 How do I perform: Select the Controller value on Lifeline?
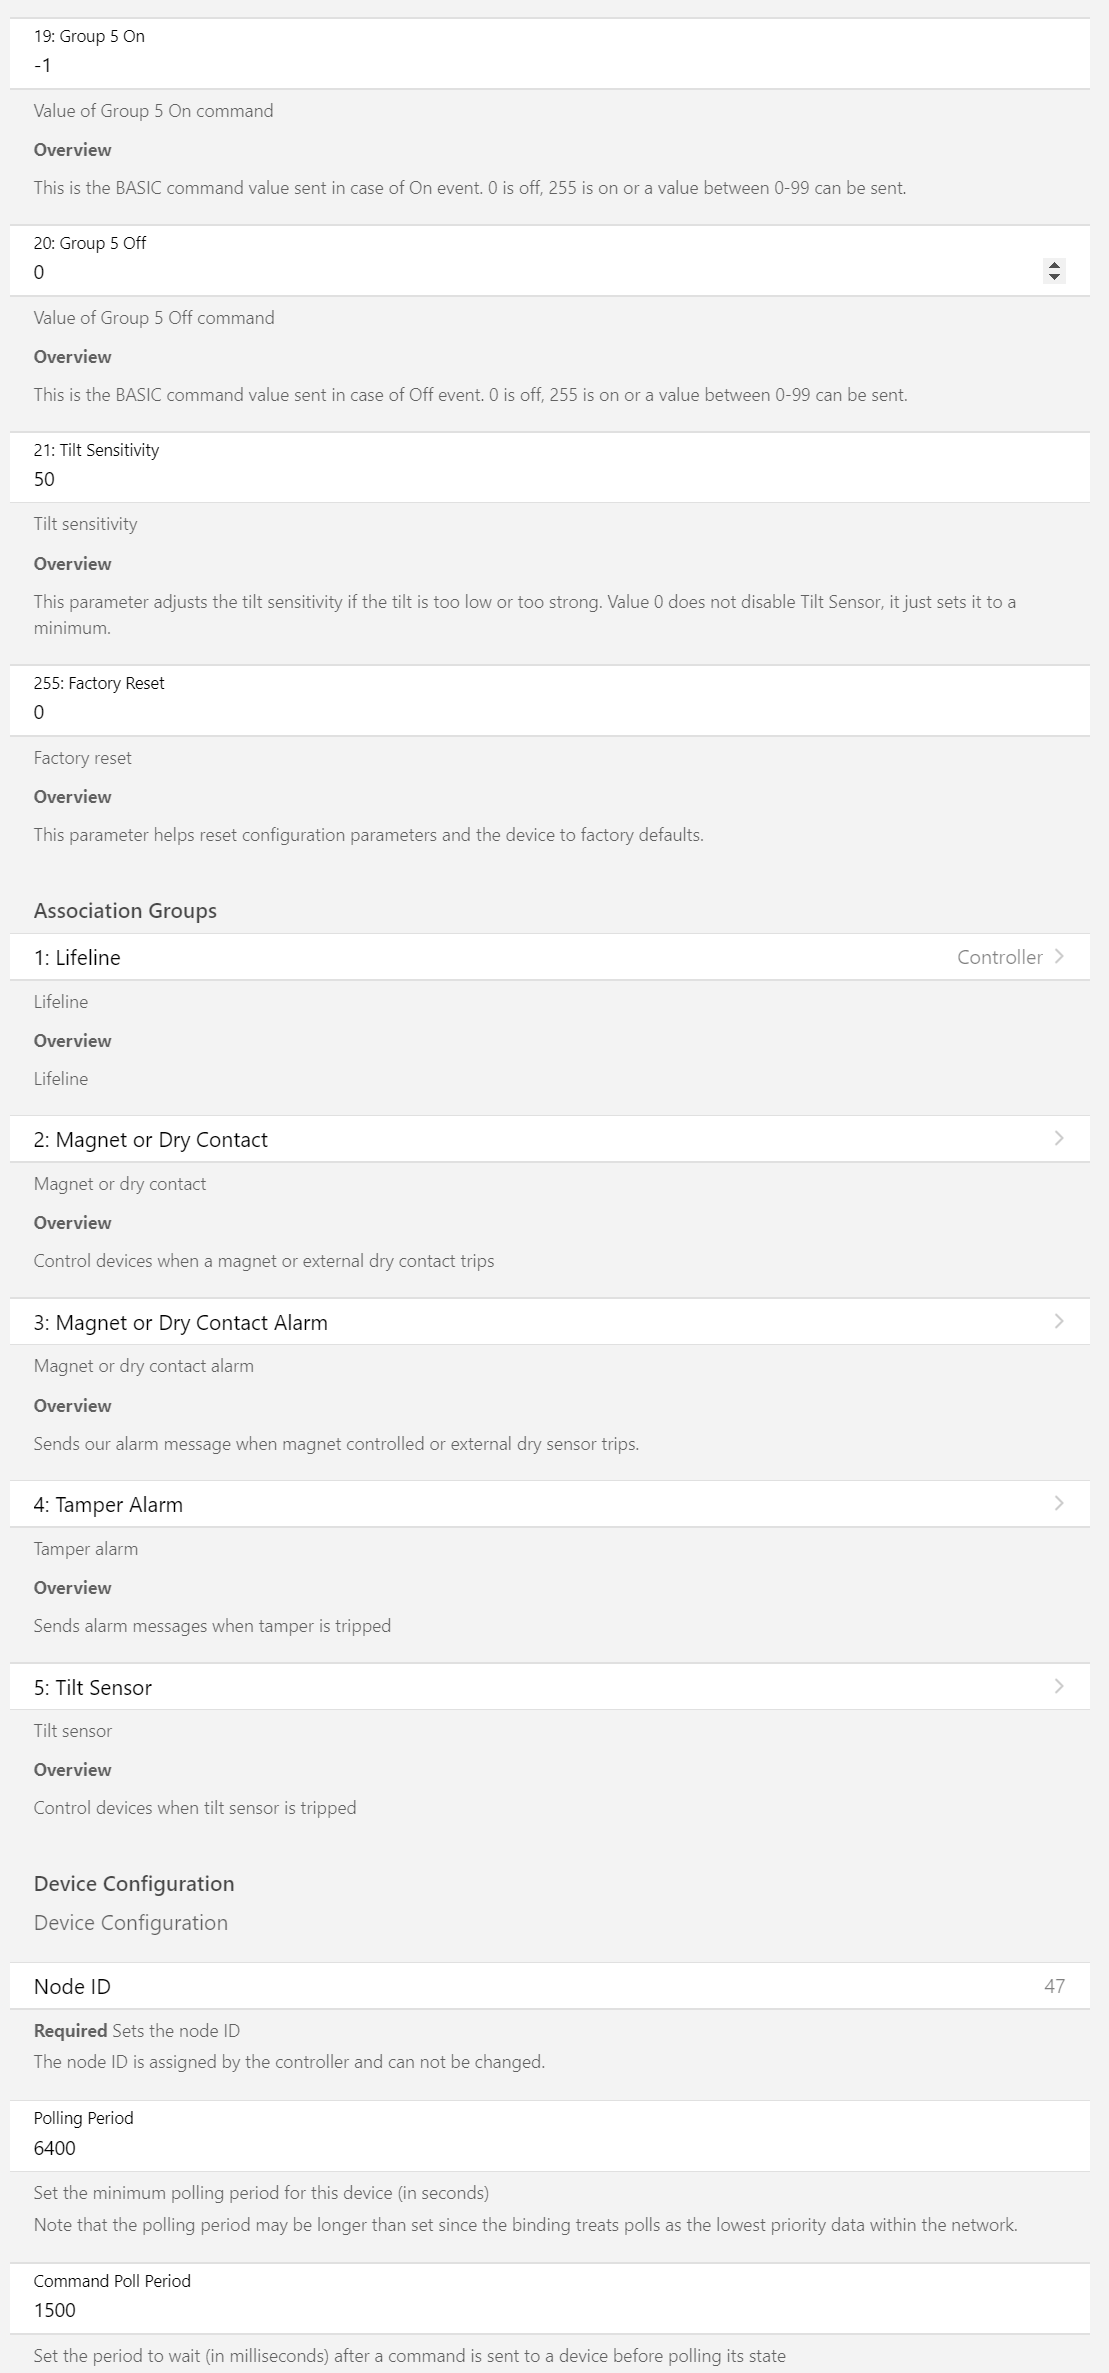coord(999,957)
